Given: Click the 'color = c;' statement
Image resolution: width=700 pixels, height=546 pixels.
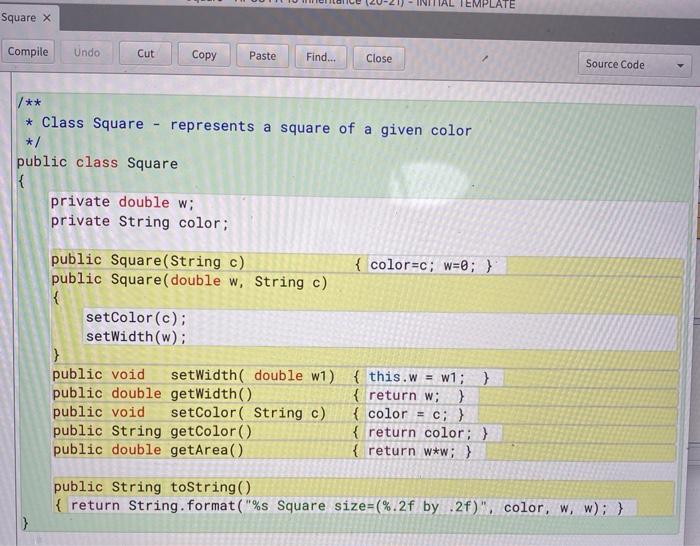Looking at the screenshot, I should pyautogui.click(x=407, y=415).
